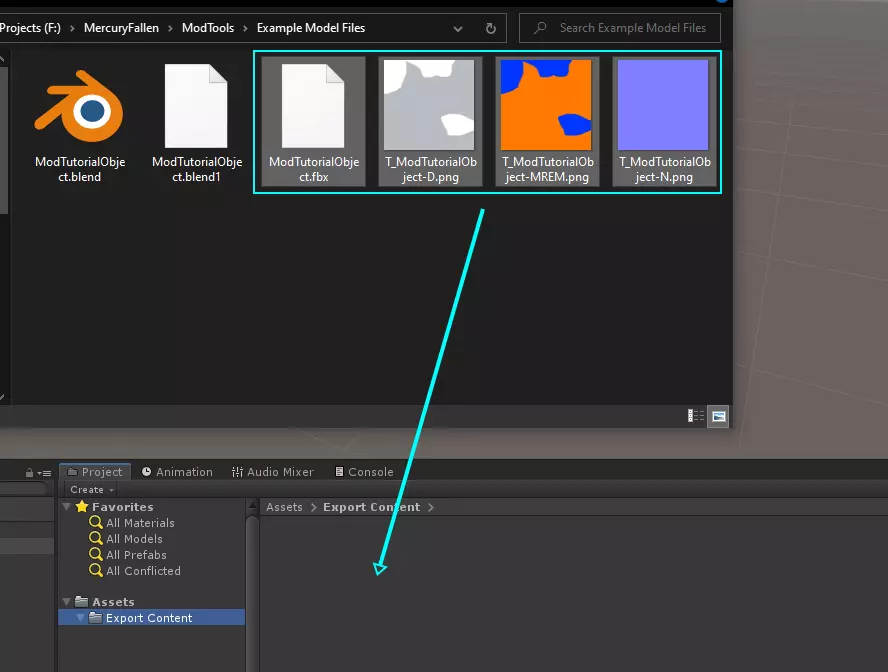
Task: Select the ModTutorialObject.fbx file icon
Action: tap(313, 106)
